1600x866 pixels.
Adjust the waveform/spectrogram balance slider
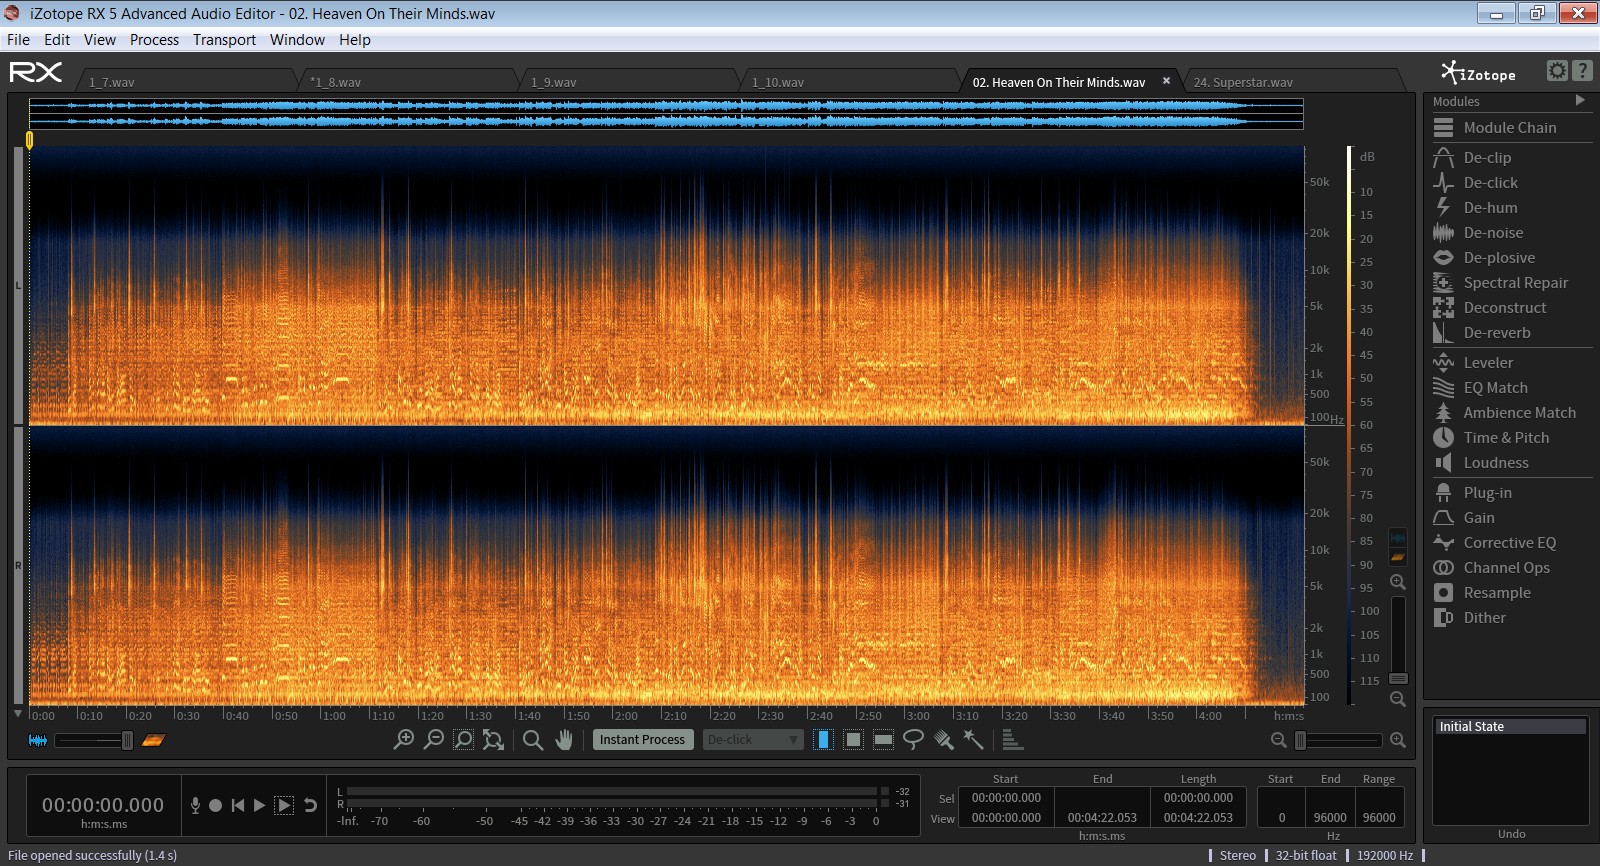pyautogui.click(x=95, y=740)
